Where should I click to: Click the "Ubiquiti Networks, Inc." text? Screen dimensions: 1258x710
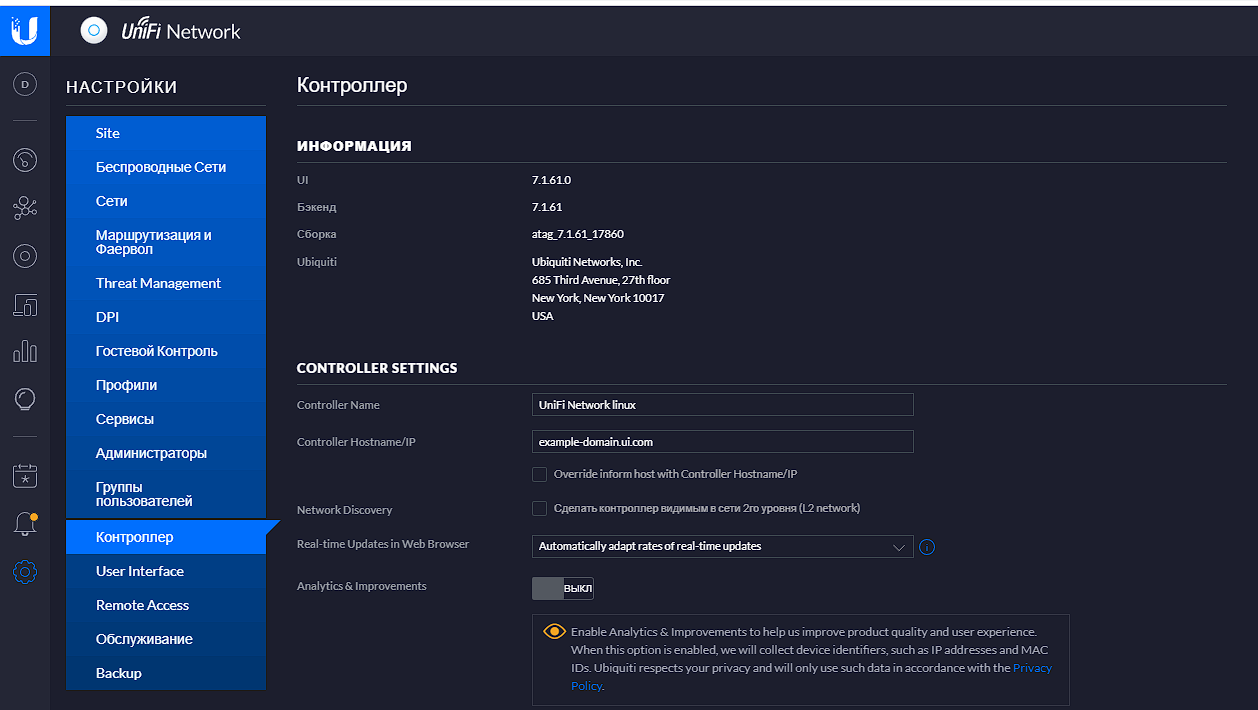587,262
